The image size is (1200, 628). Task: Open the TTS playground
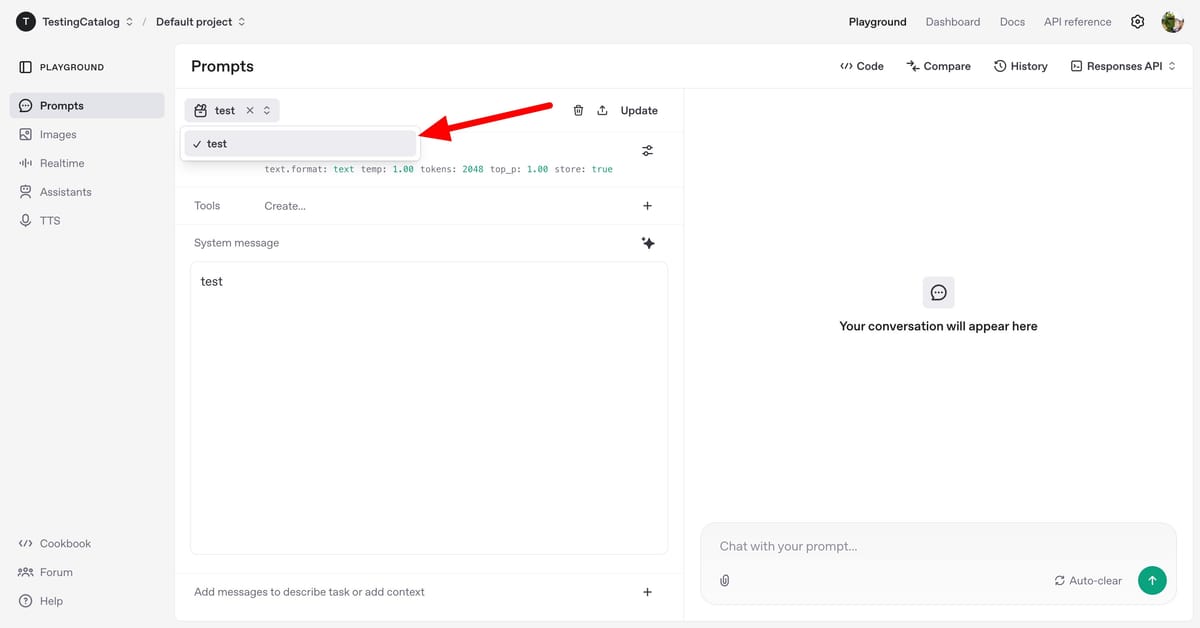pyautogui.click(x=47, y=220)
